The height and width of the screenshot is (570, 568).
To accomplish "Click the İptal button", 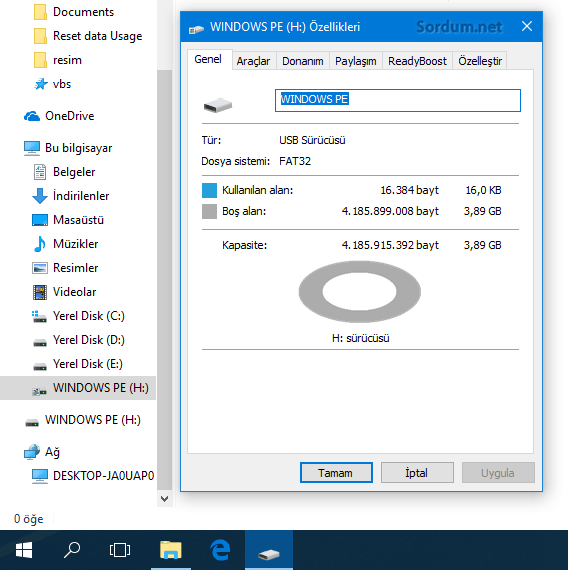I will 417,473.
